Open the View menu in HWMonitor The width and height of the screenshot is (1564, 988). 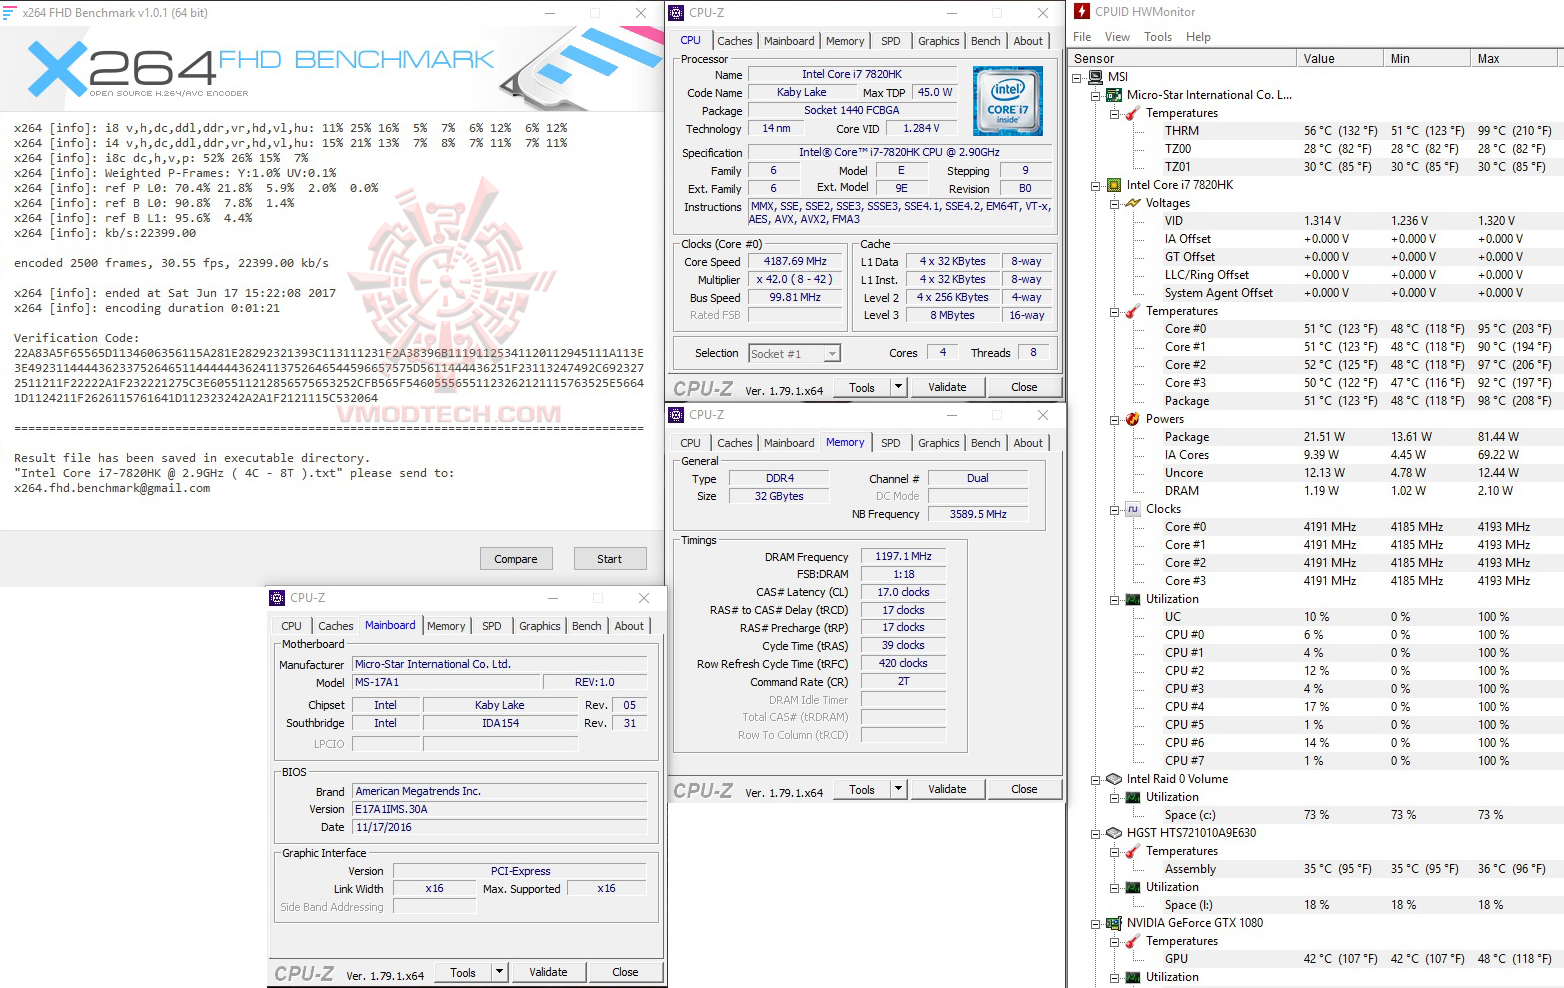pos(1117,36)
